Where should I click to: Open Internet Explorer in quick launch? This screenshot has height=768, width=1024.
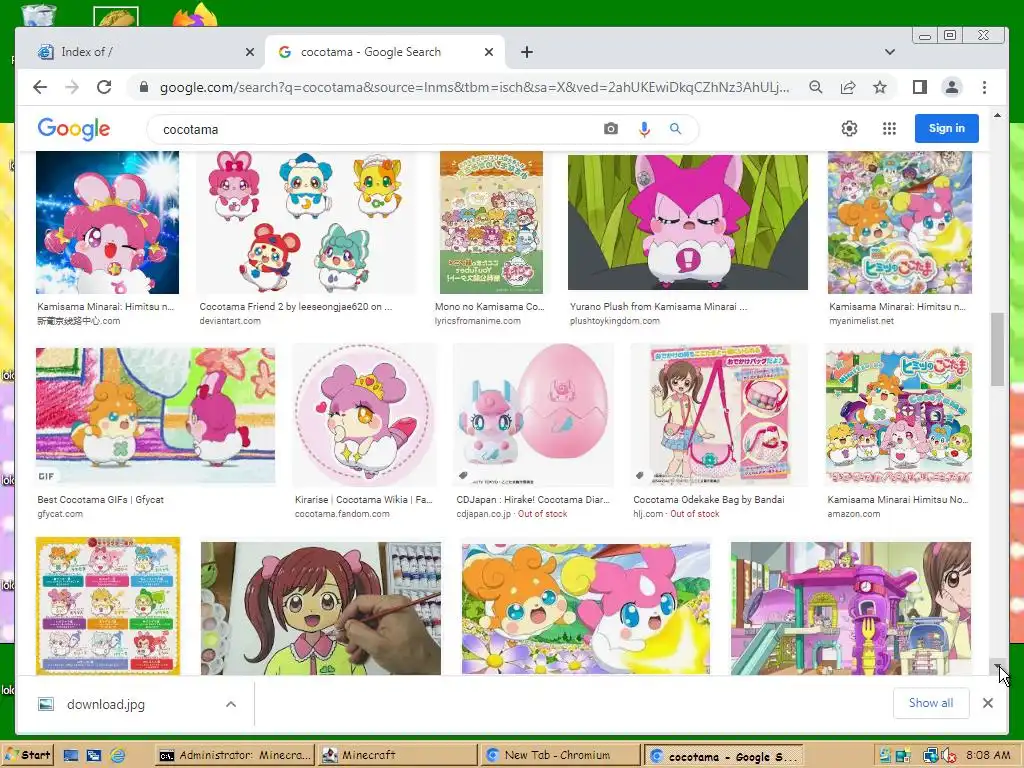[x=118, y=755]
